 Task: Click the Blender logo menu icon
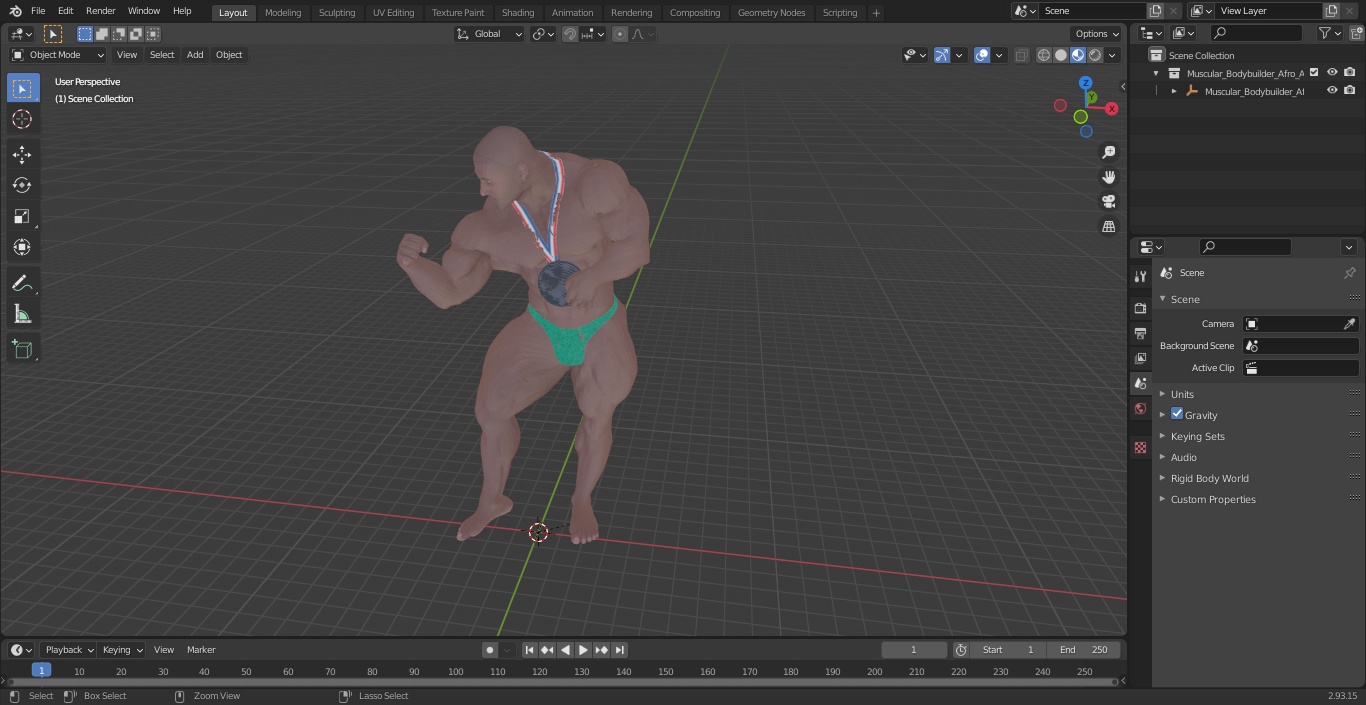tap(15, 11)
